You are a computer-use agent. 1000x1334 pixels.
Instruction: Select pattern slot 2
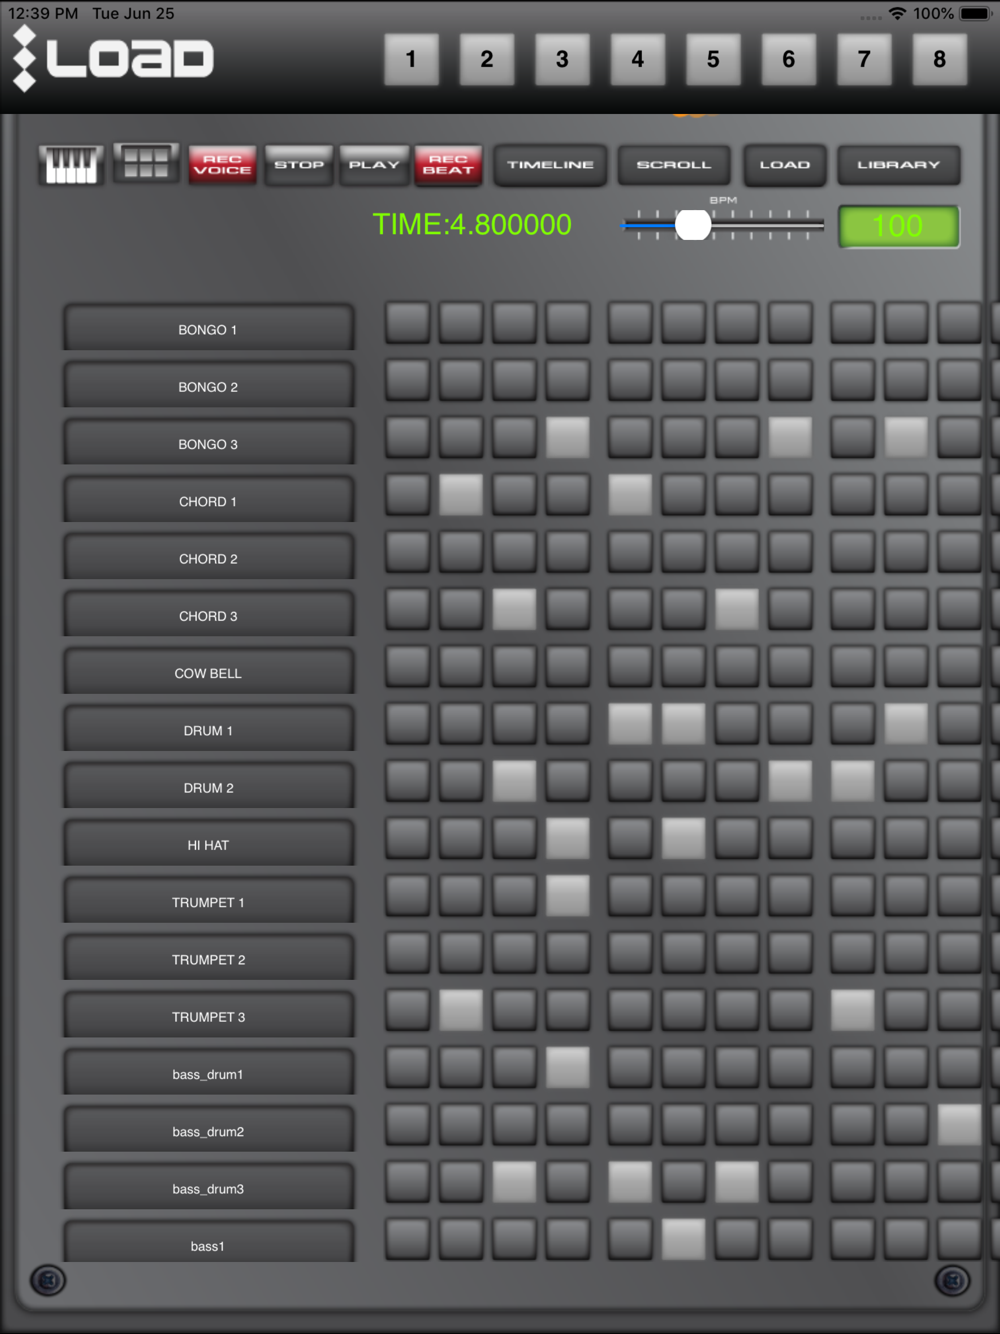point(487,59)
